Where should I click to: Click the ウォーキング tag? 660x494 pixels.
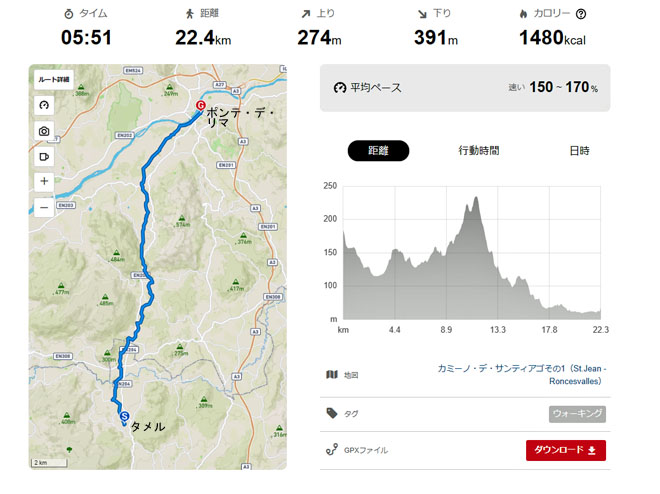(577, 414)
